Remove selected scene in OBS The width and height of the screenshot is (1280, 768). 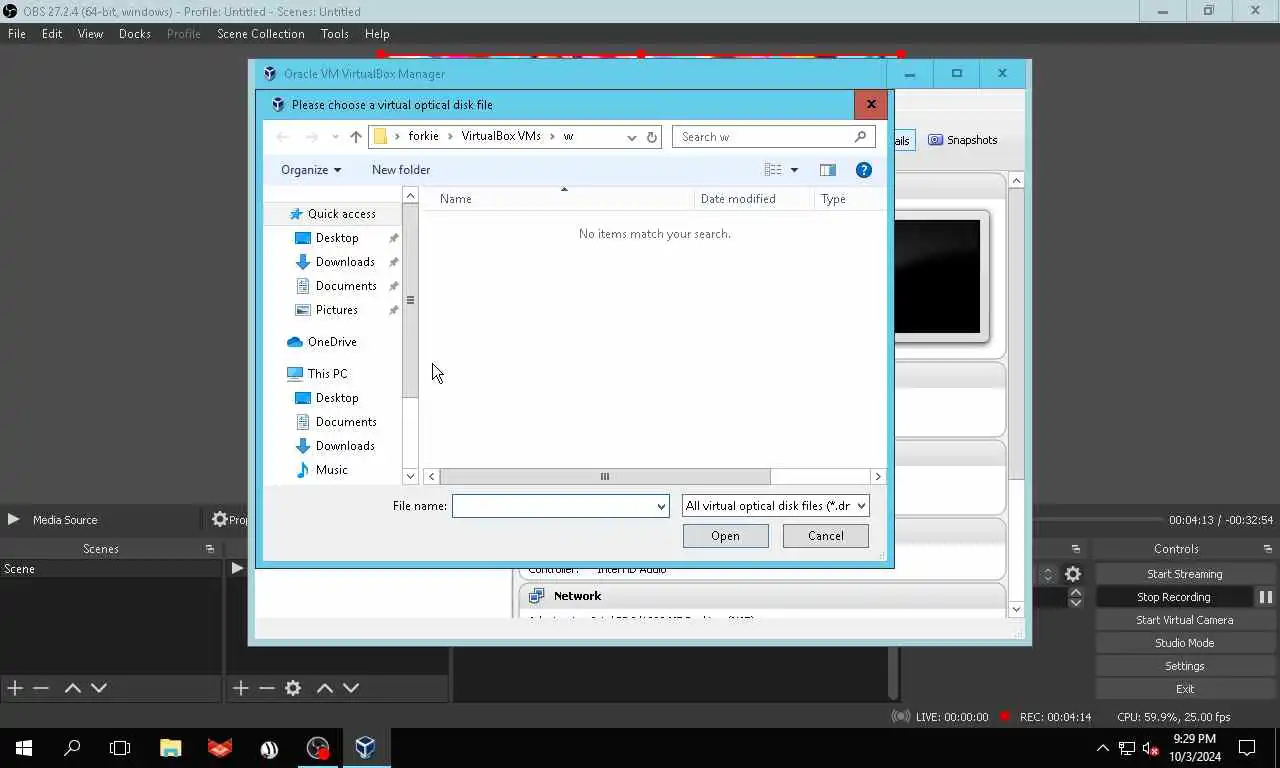click(x=41, y=688)
